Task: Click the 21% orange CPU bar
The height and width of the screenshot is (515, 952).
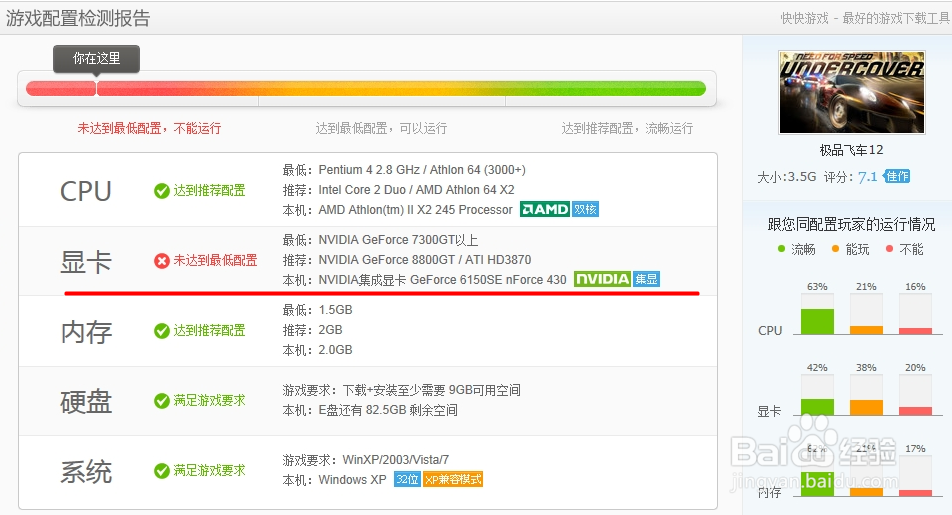Action: pyautogui.click(x=866, y=330)
